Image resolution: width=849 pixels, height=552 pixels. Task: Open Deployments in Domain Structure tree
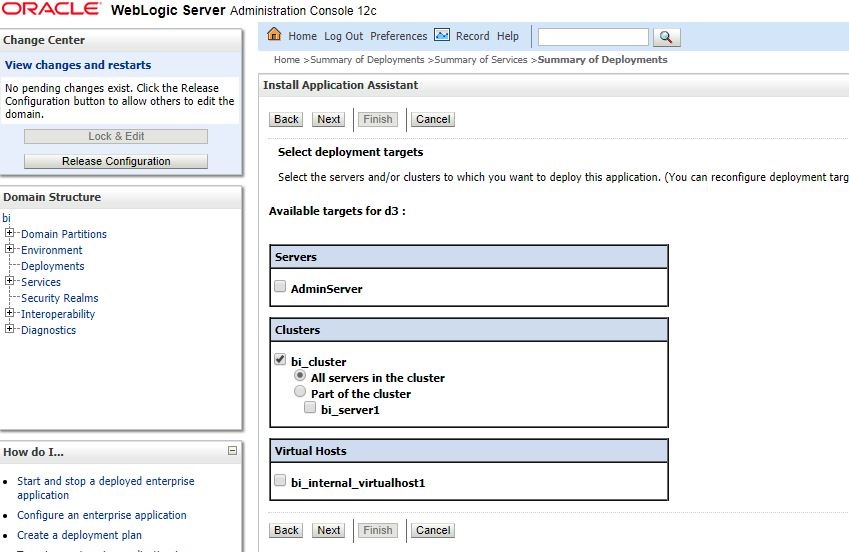click(53, 266)
